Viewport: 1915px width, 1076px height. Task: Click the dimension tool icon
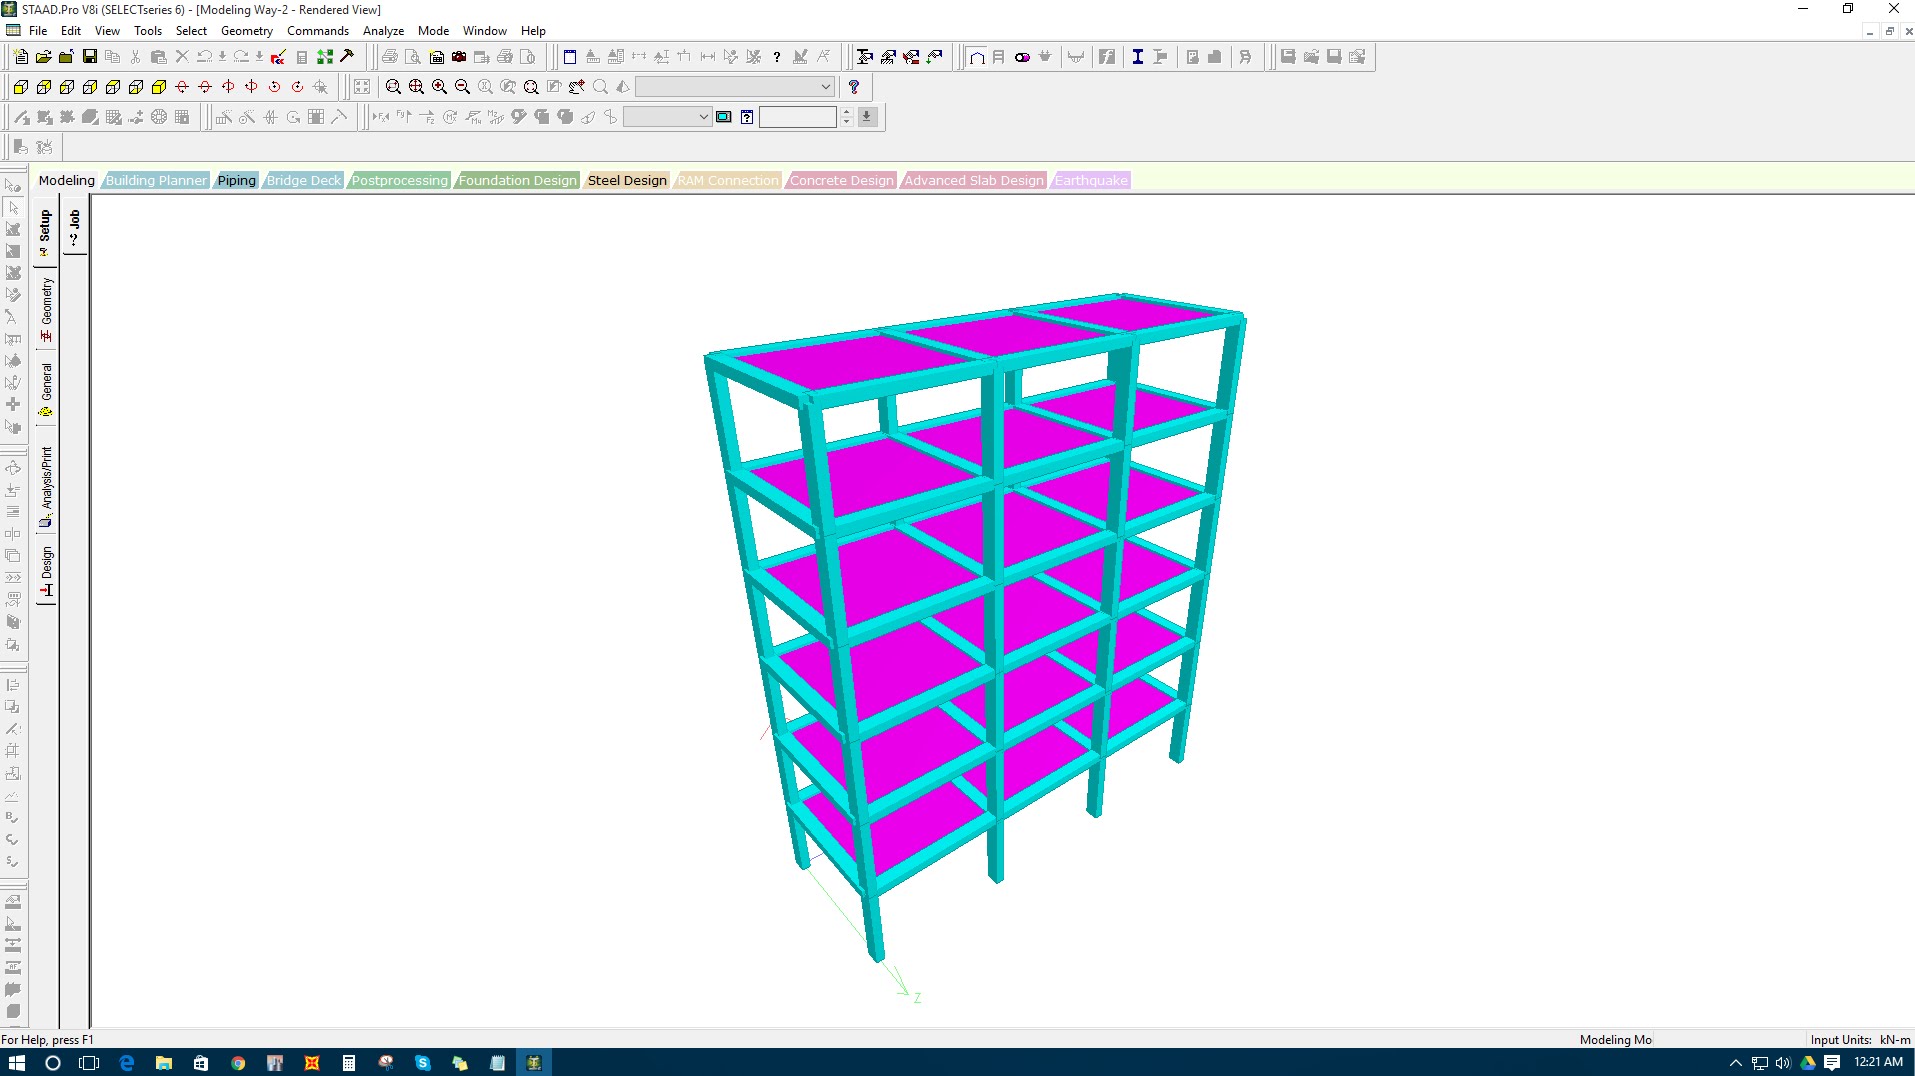point(708,57)
